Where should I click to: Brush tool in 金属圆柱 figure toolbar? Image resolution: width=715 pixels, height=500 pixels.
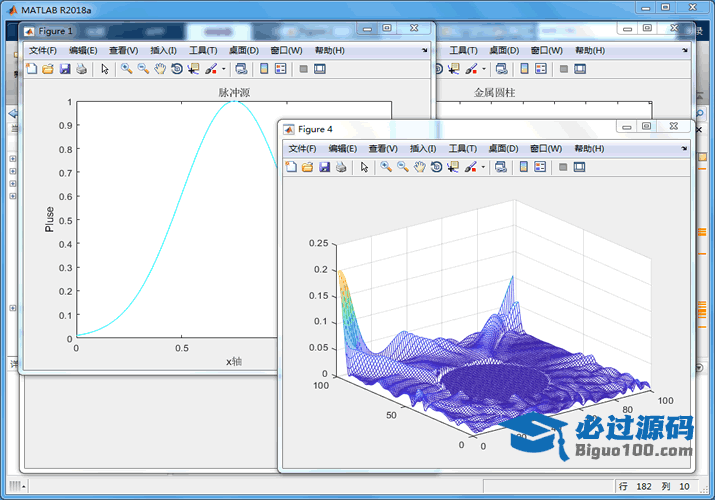471,69
